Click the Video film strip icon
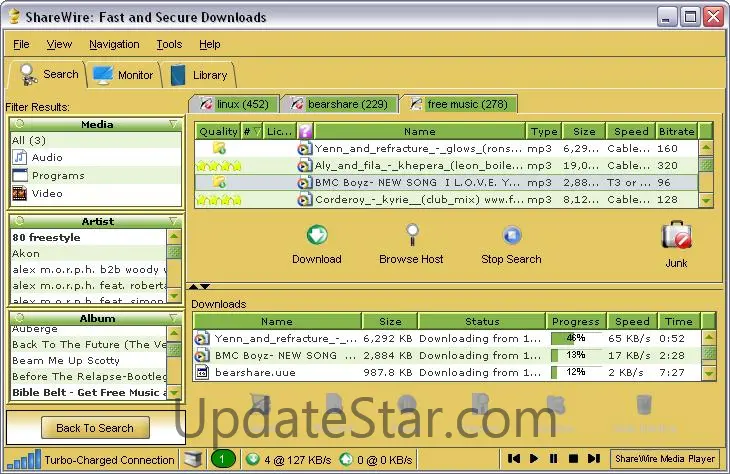Viewport: 730px width, 474px height. tap(20, 193)
